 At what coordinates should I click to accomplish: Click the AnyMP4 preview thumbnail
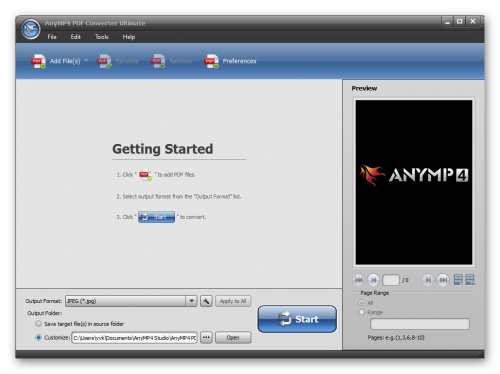(x=414, y=182)
